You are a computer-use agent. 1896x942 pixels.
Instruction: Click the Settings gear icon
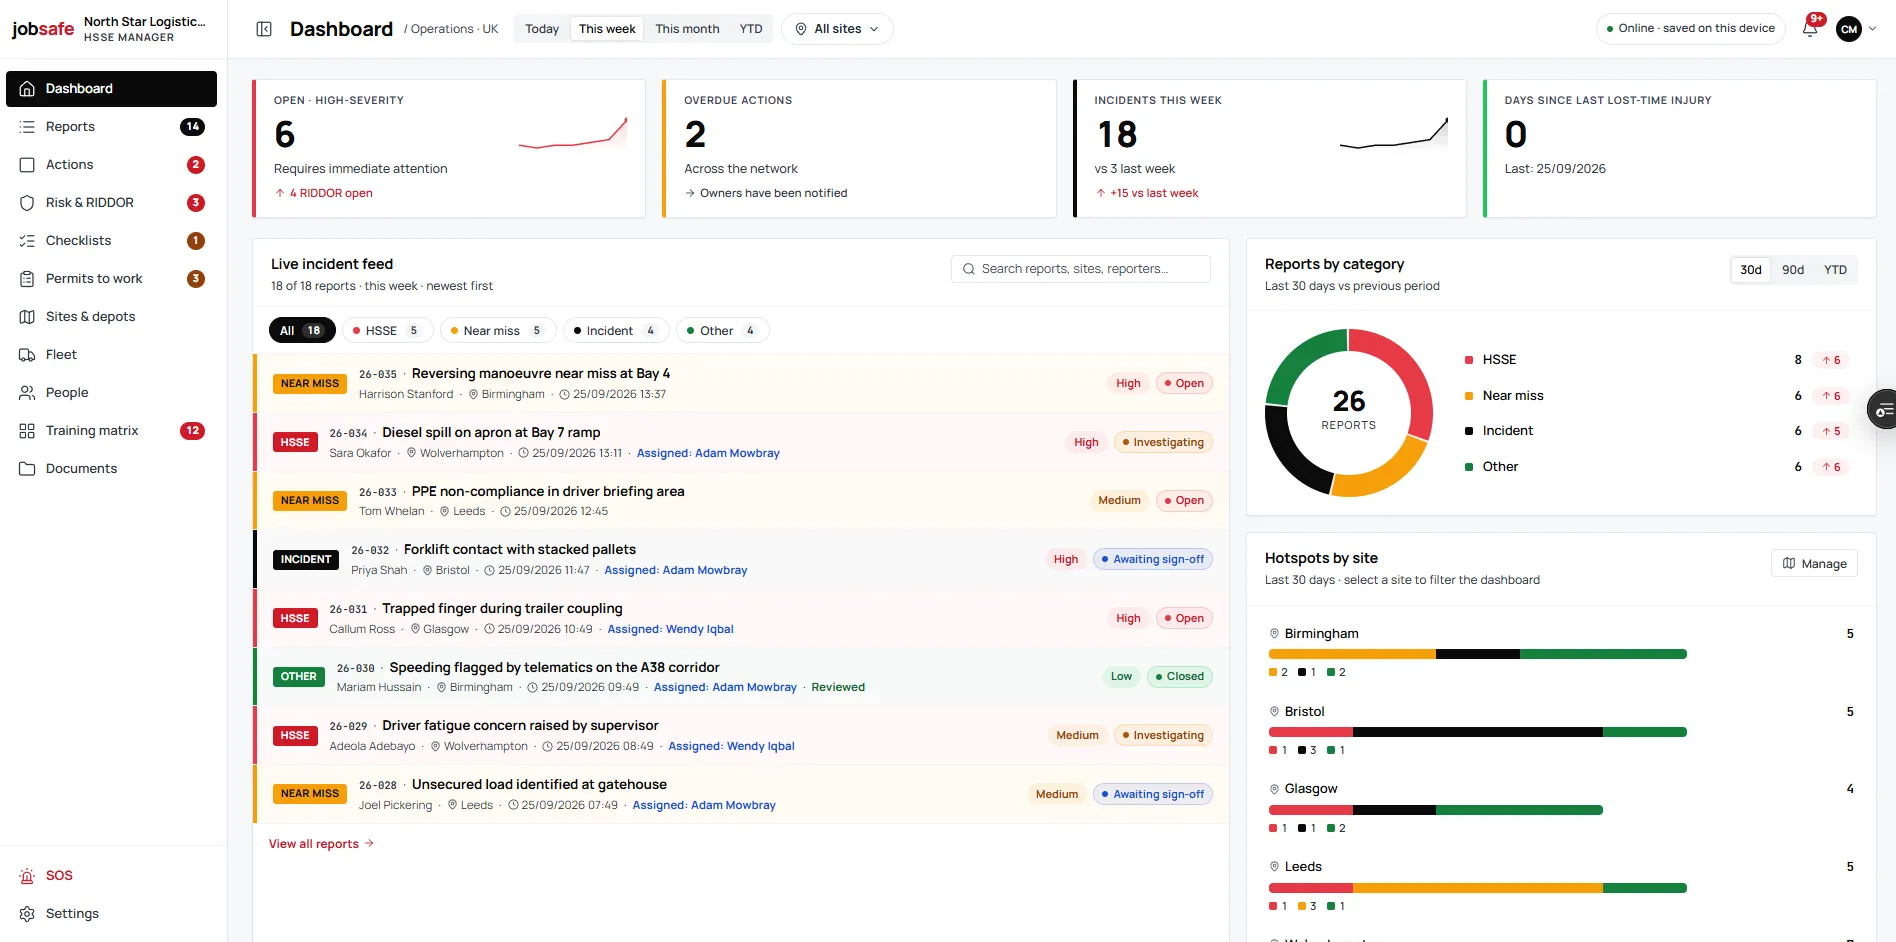coord(27,914)
